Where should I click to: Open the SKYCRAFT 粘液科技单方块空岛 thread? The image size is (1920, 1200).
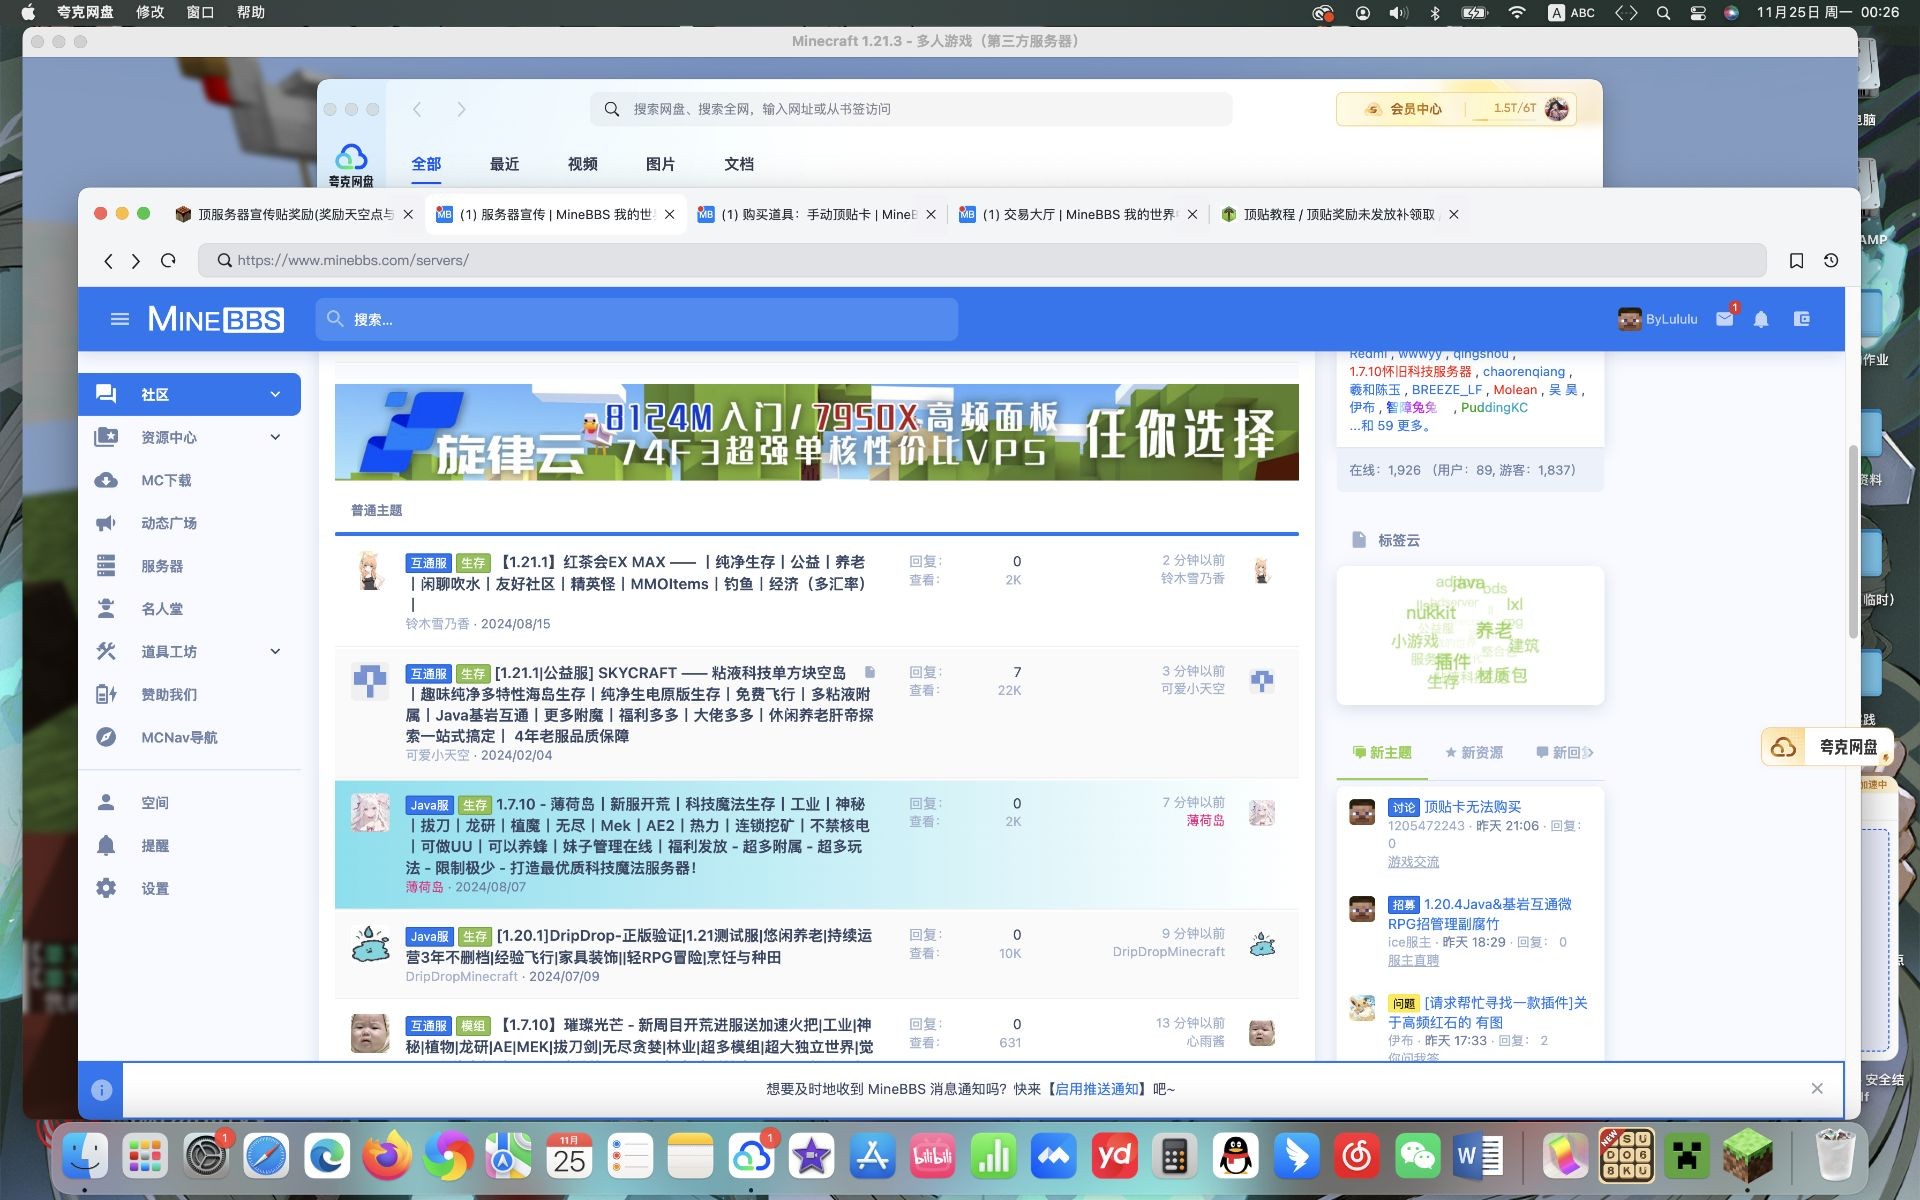[640, 704]
